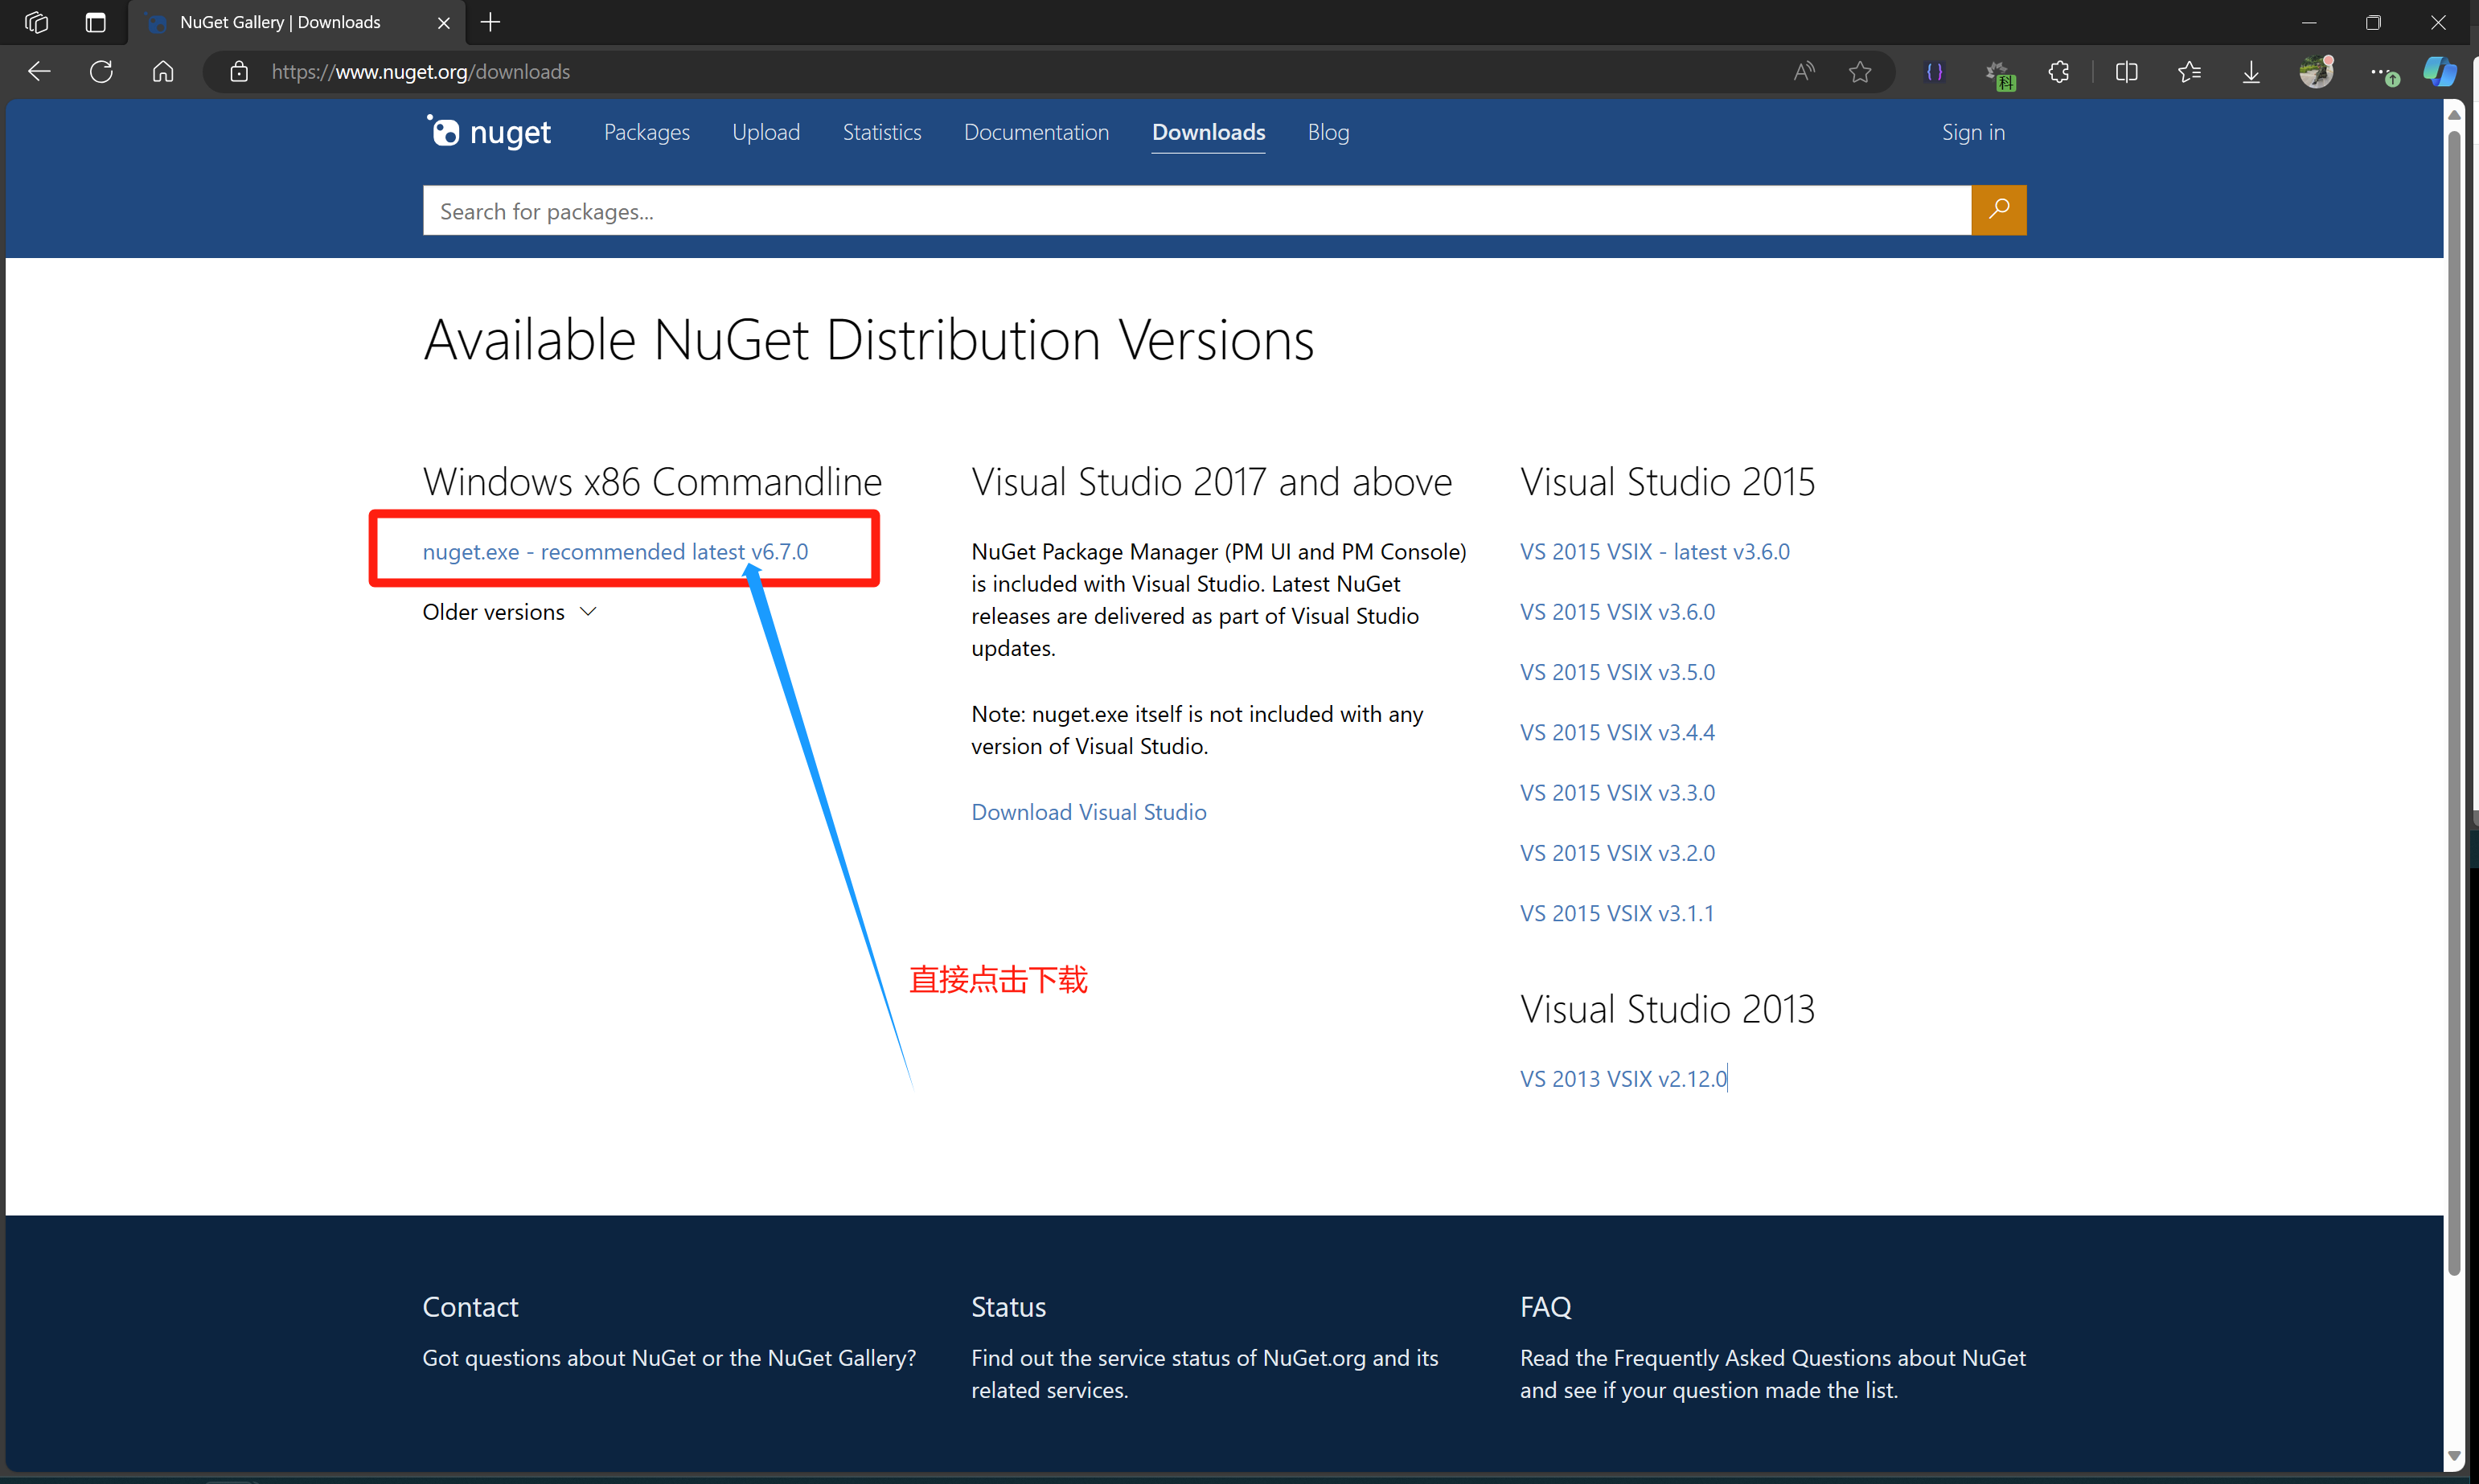Open the curly braces extension icon
The height and width of the screenshot is (1484, 2479).
pos(1934,72)
